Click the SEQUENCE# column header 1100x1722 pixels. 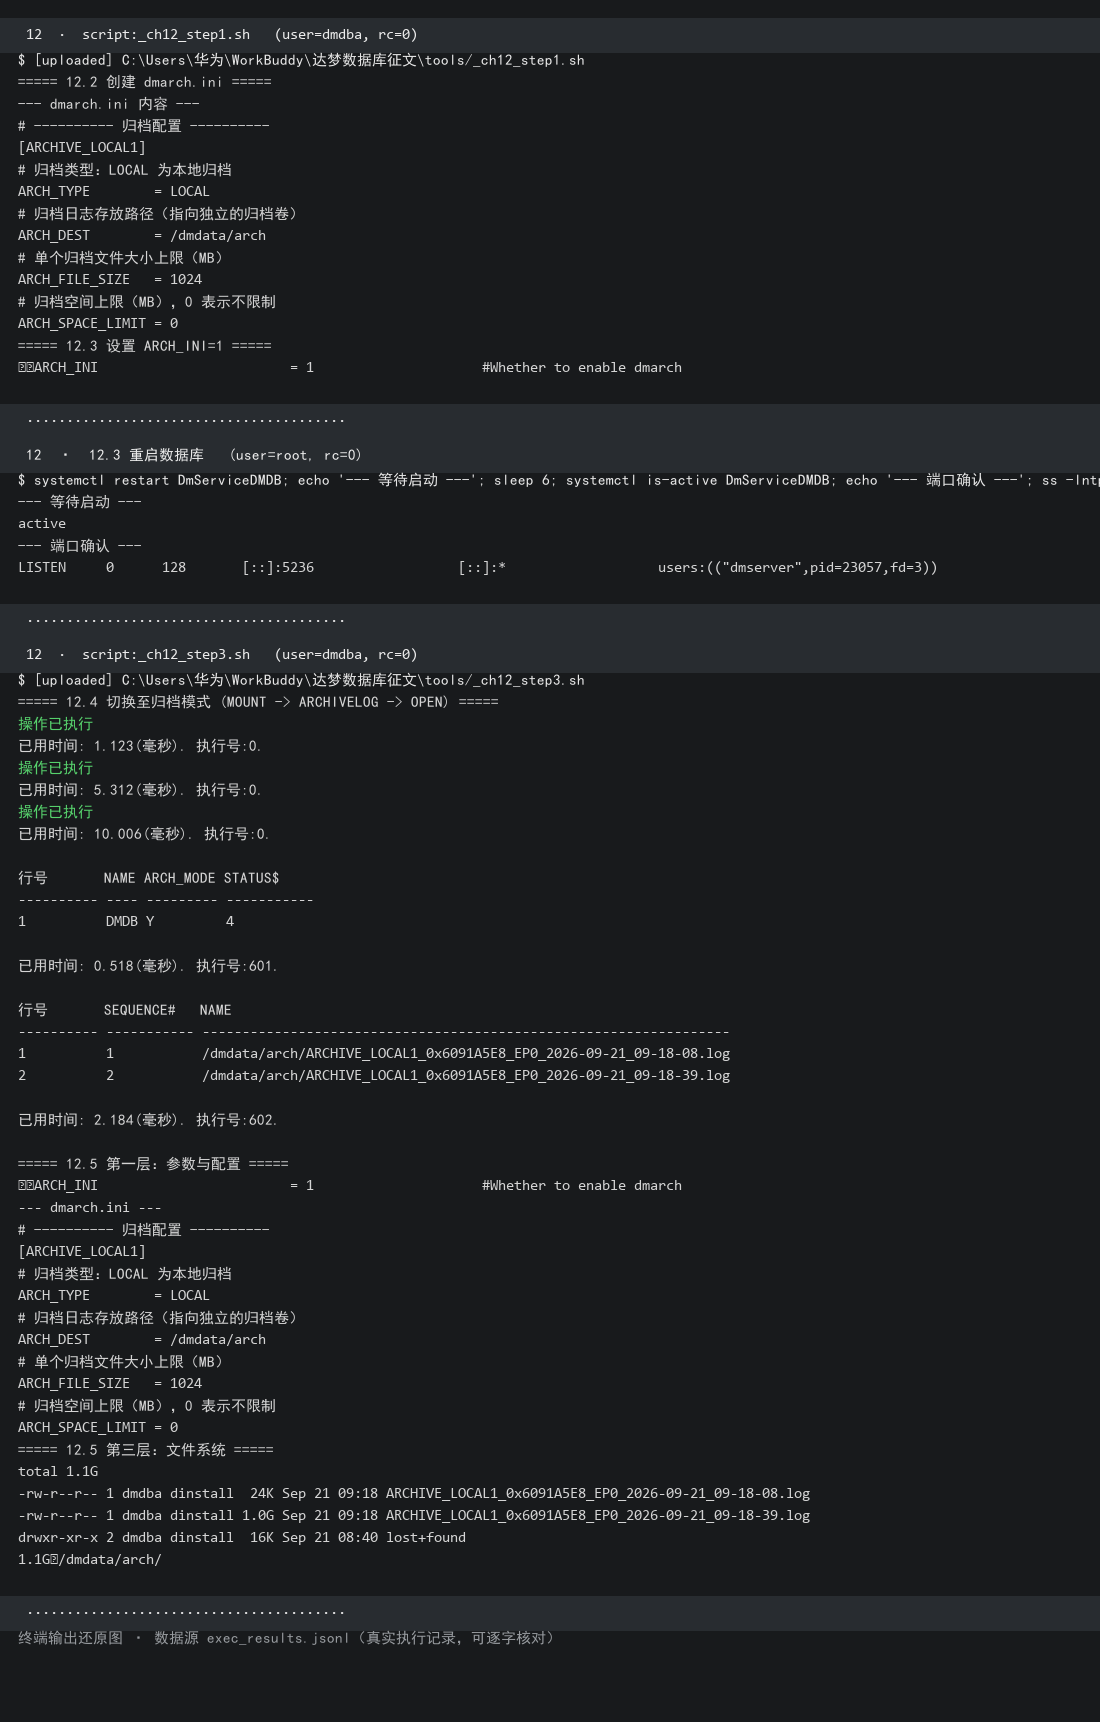(139, 1010)
